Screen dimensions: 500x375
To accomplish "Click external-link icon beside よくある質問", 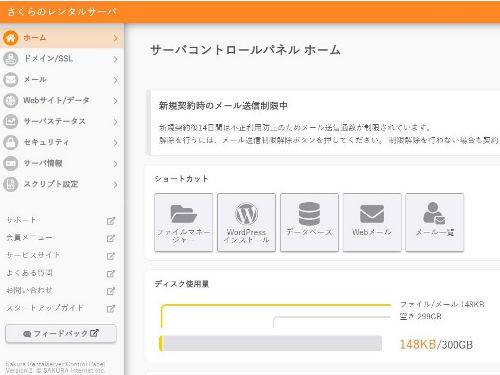I will pos(111,274).
